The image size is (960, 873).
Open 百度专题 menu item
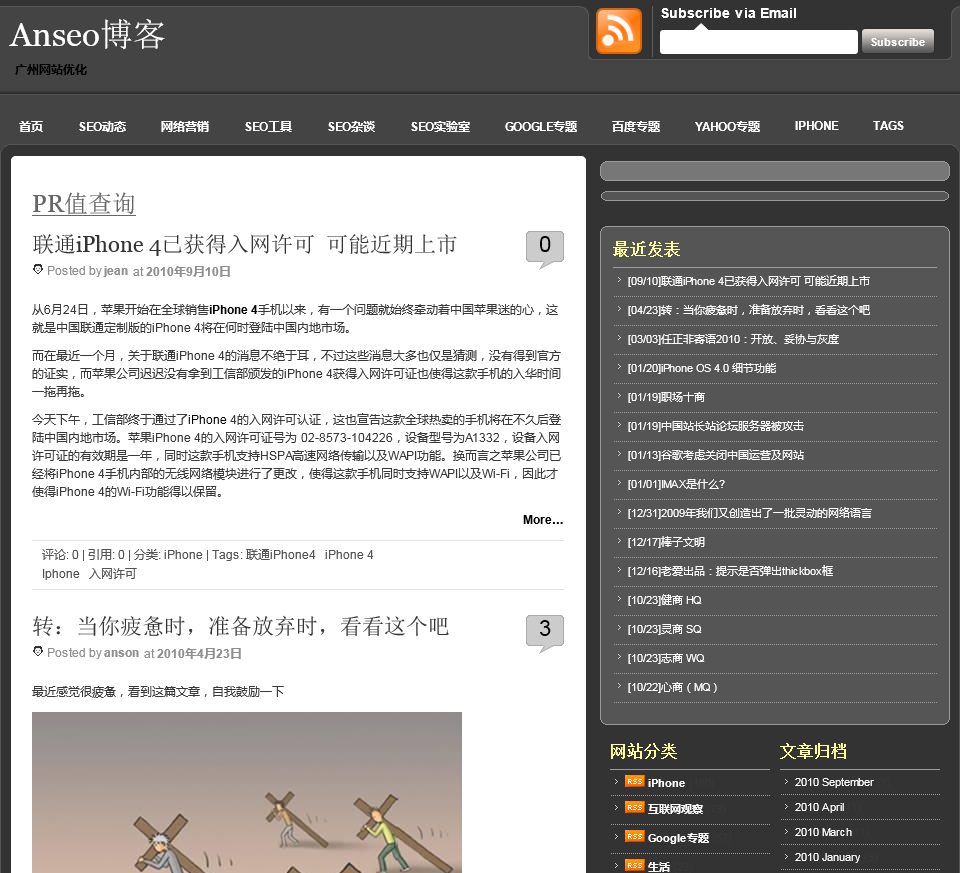(636, 127)
